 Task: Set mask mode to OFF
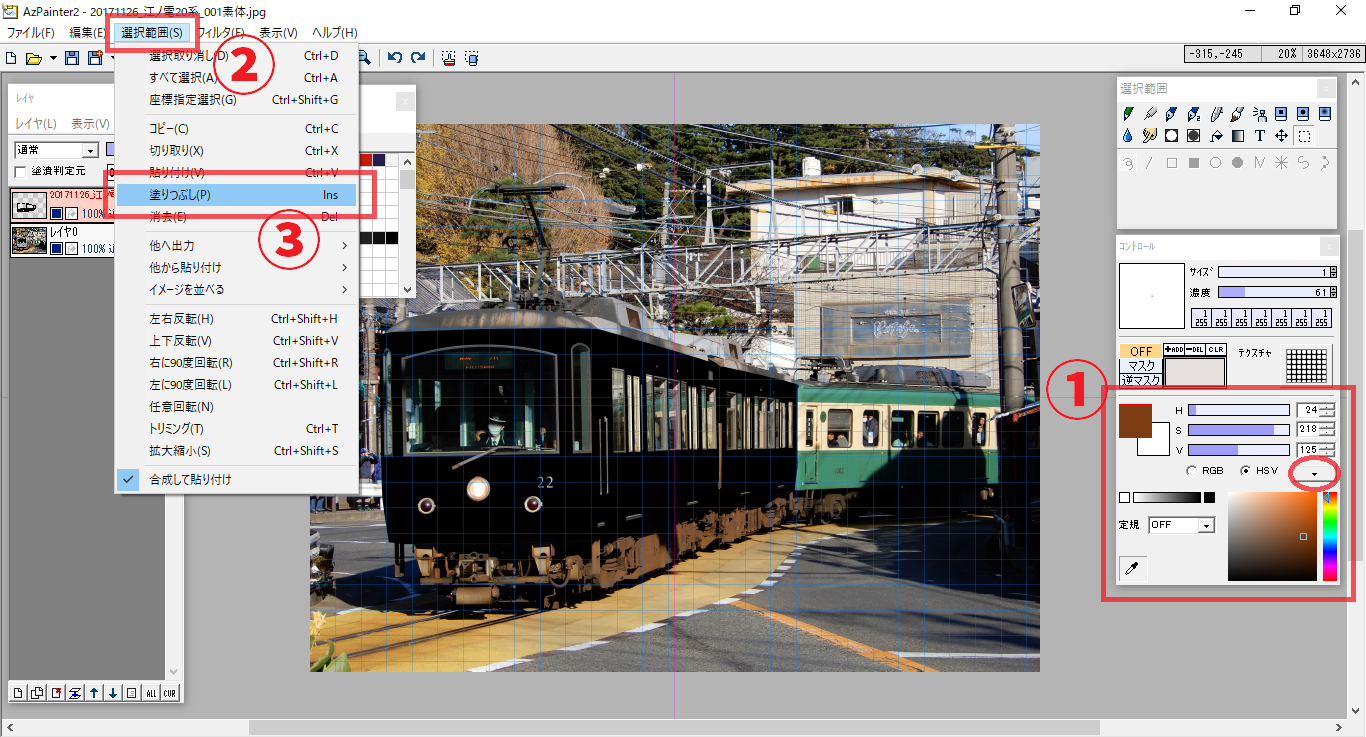point(1140,351)
